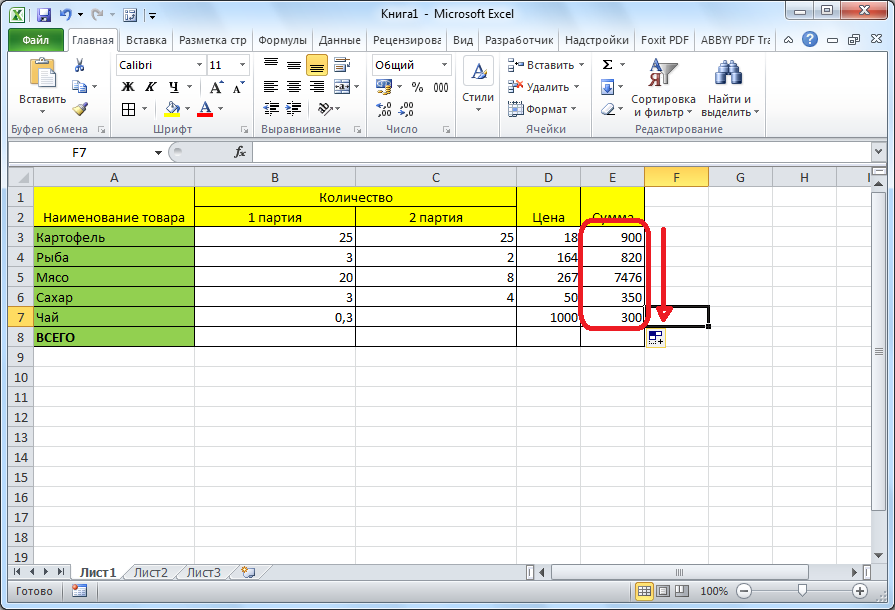Expand the Name Box dropdown arrow
Viewport: 895px width, 610px height.
coord(158,152)
